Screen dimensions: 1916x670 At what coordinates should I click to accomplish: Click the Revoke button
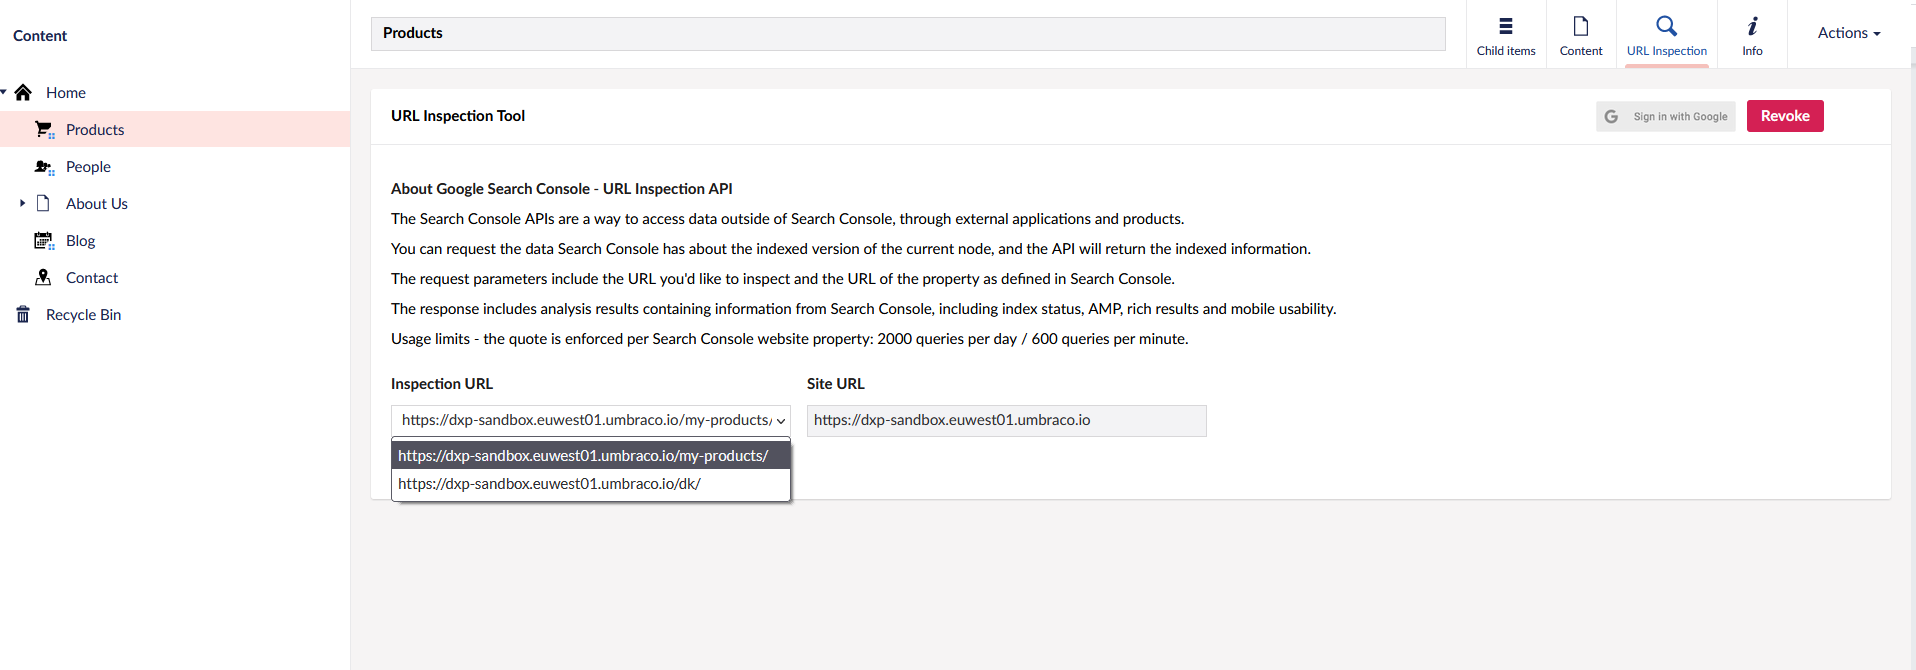1785,116
